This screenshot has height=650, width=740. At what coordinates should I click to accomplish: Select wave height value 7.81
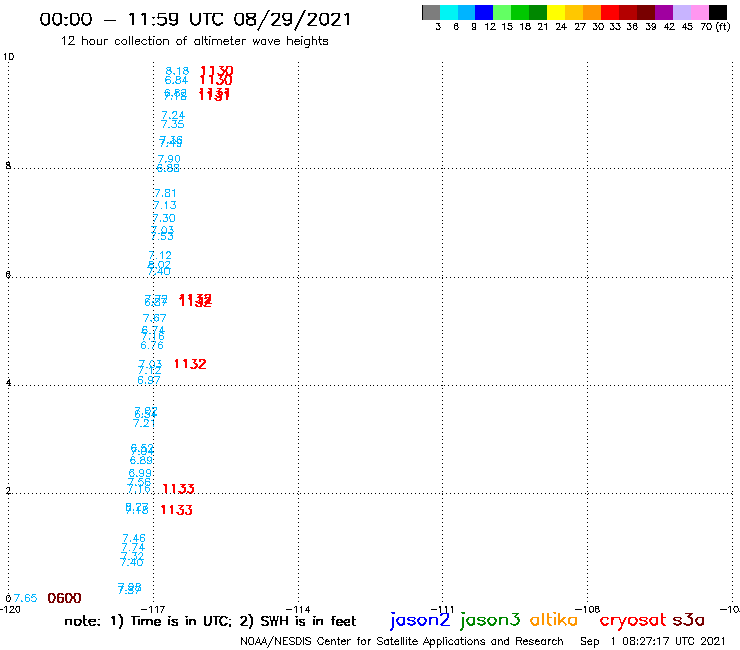point(165,193)
